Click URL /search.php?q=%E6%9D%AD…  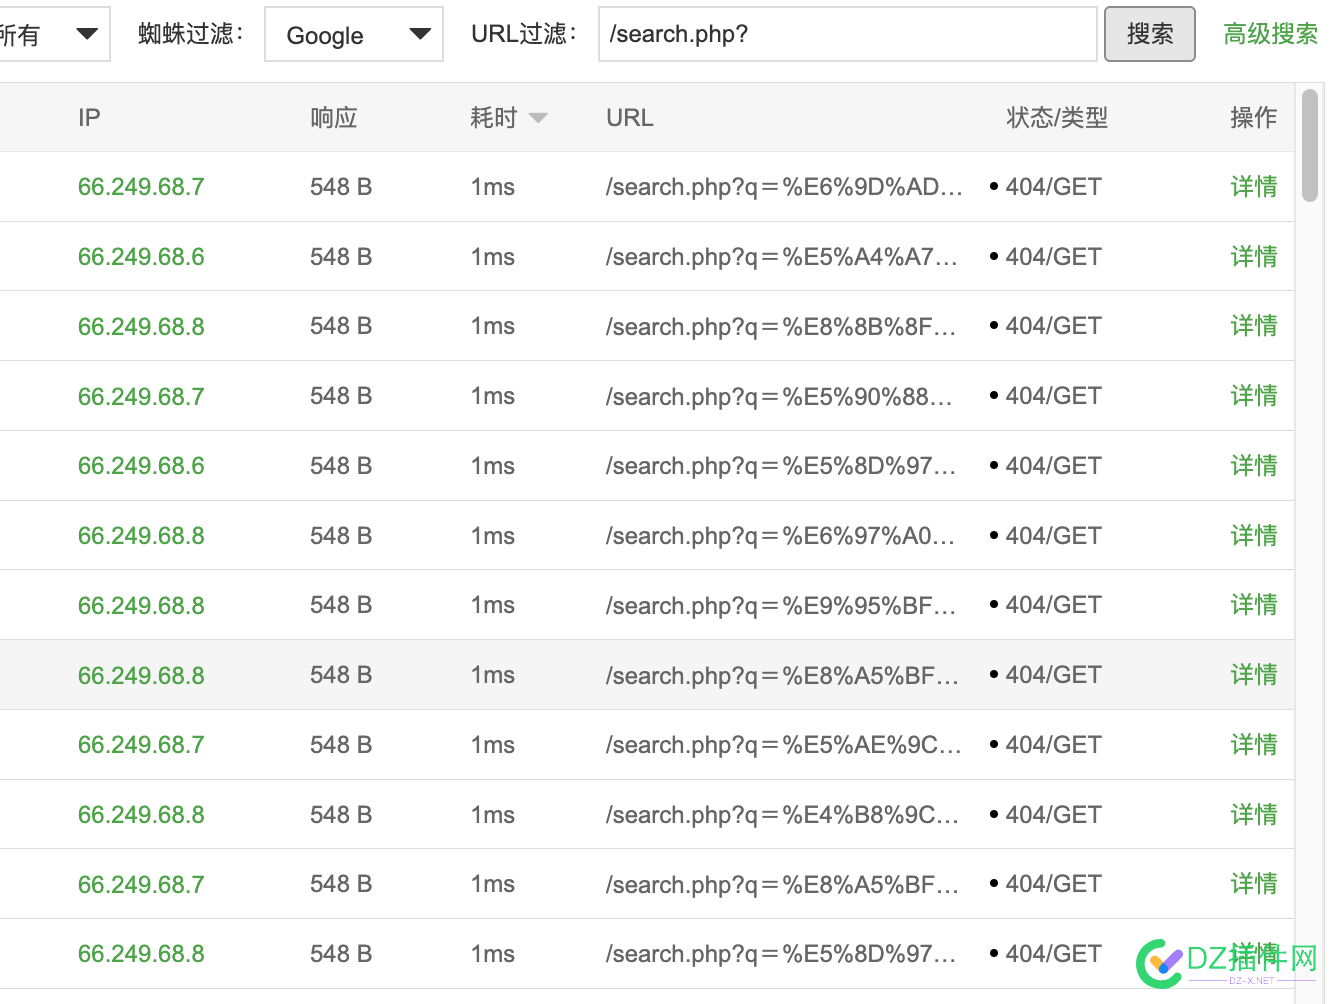pos(784,187)
